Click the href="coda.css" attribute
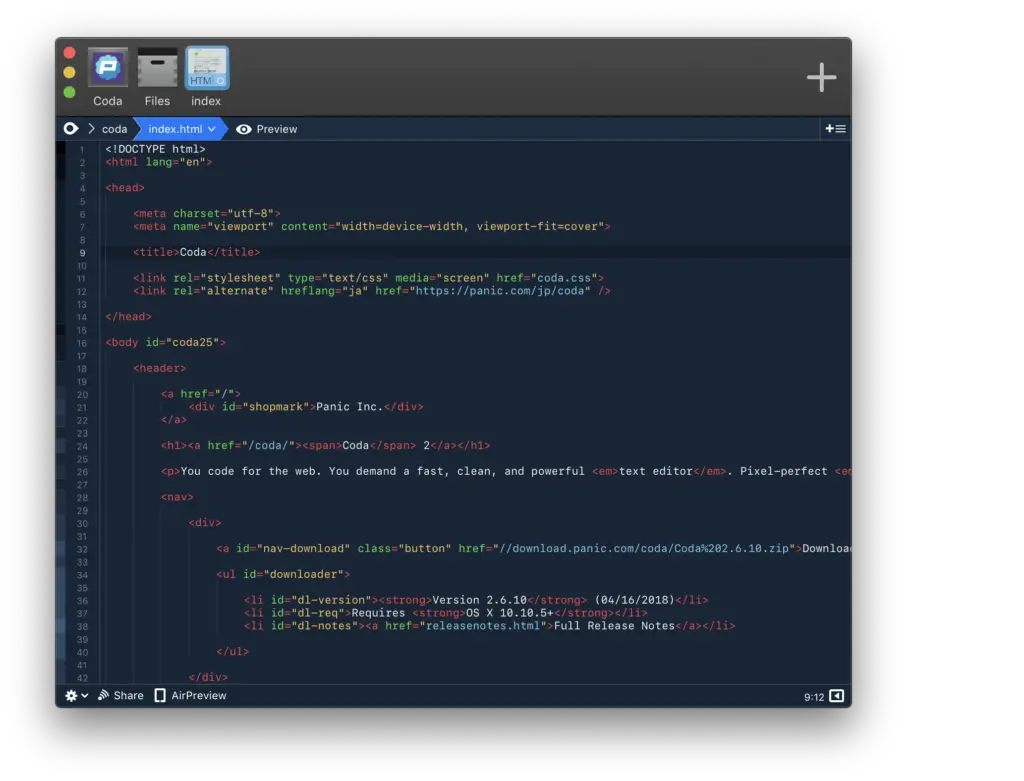 [547, 278]
